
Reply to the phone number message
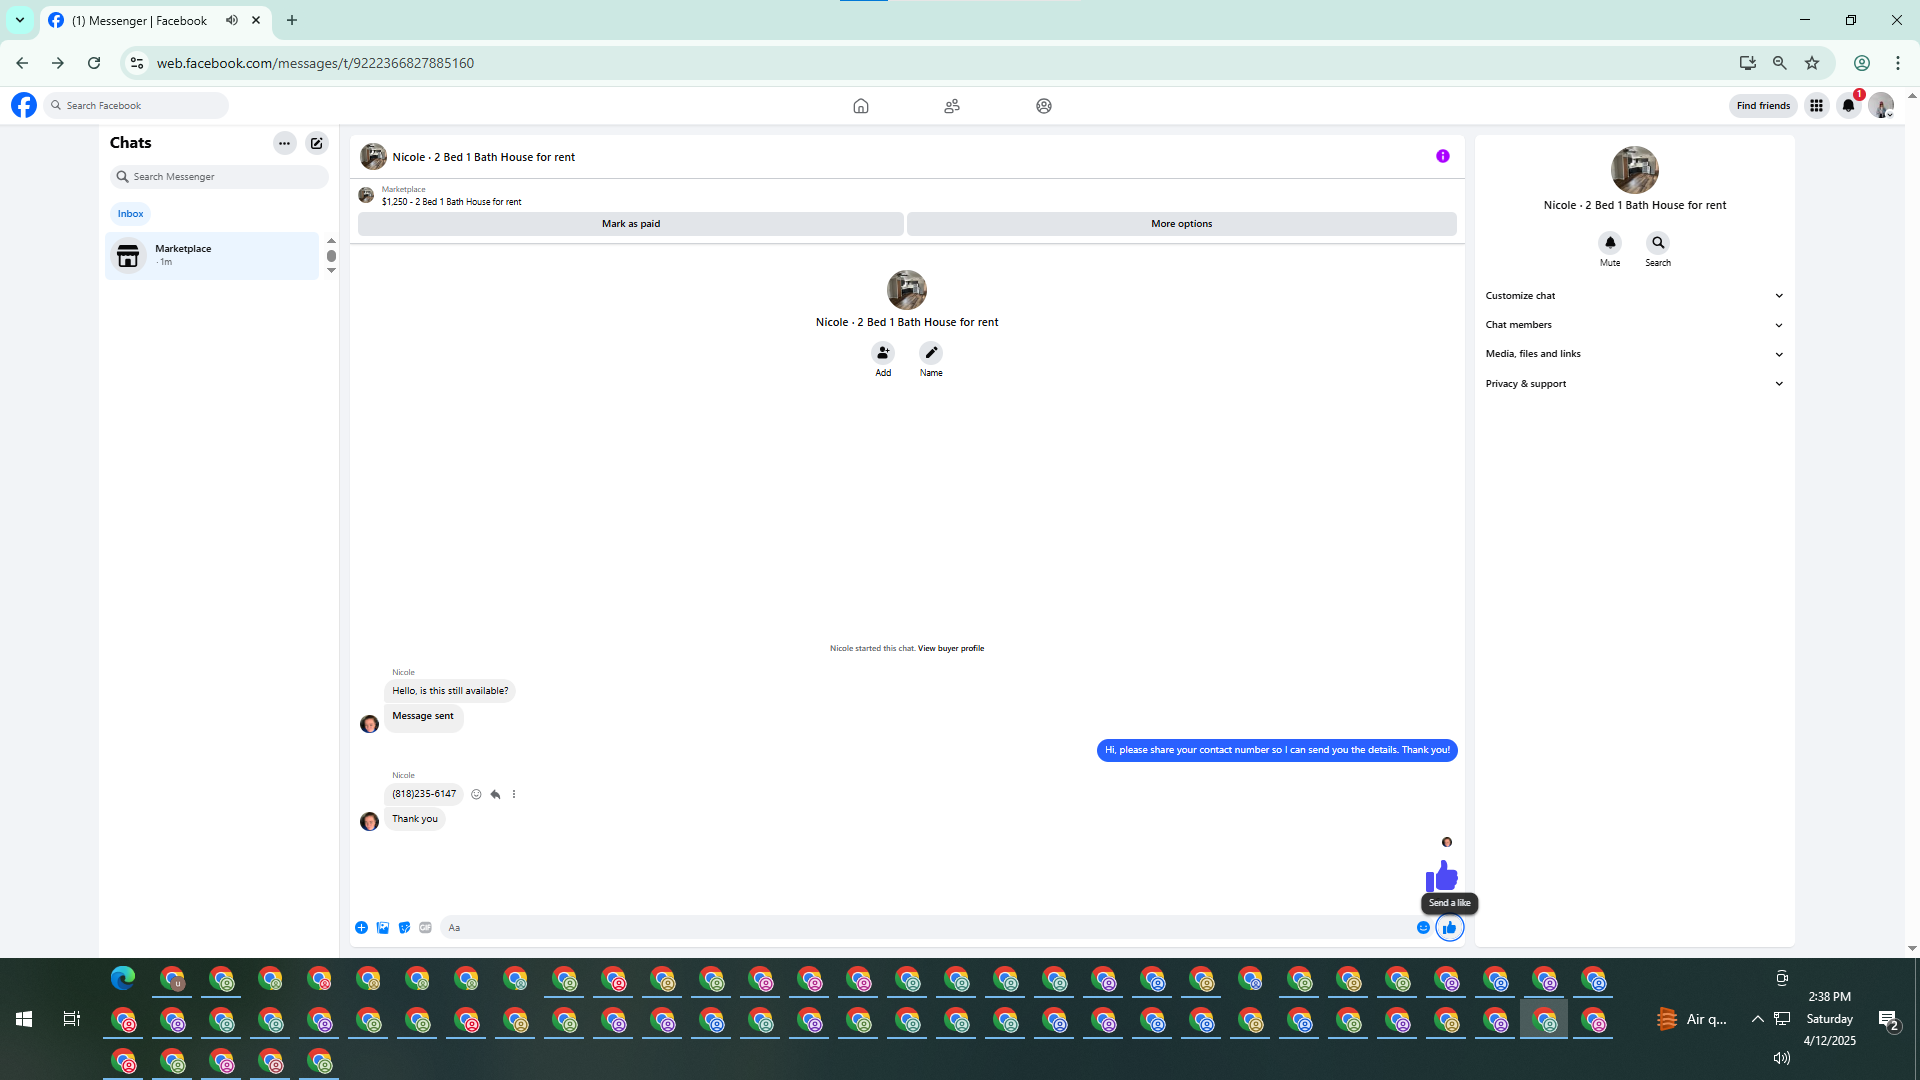tap(495, 794)
